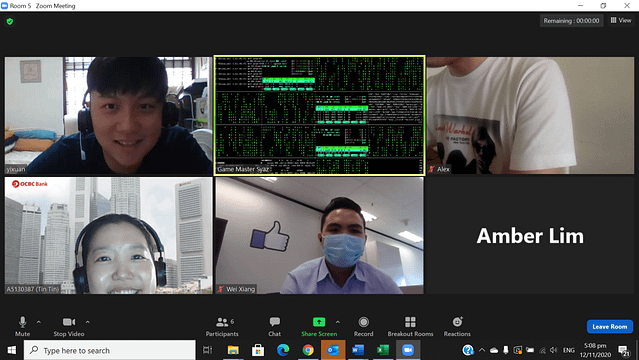Open the Reactions menu
This screenshot has height=360, width=639.
[457, 327]
